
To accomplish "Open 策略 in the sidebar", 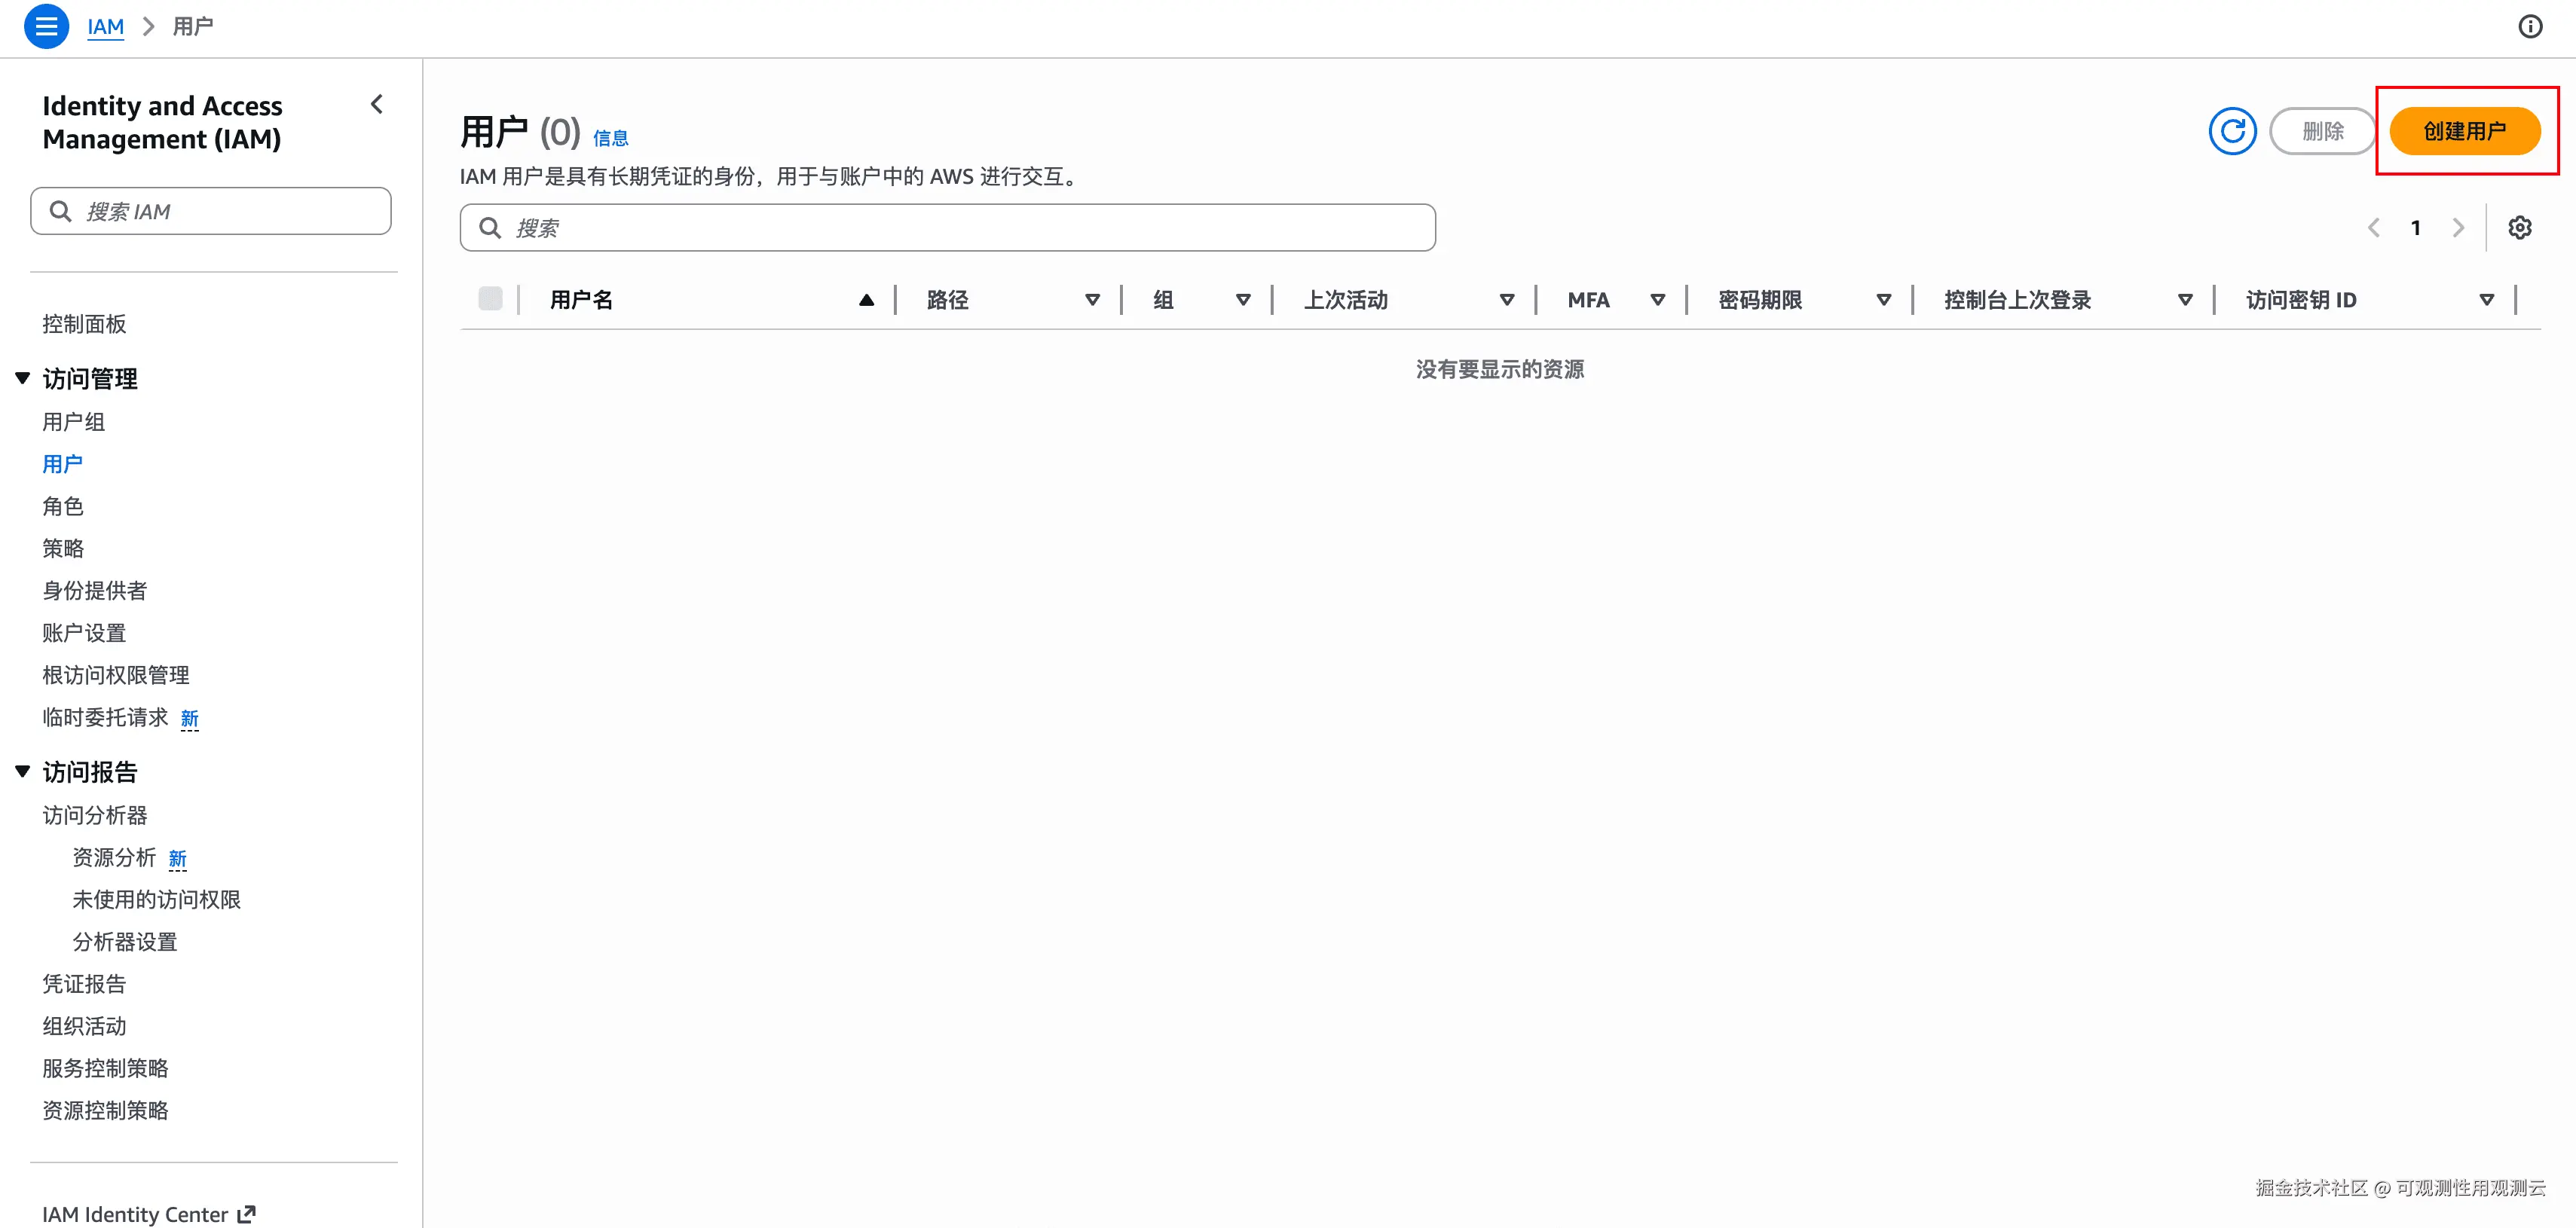I will click(63, 548).
